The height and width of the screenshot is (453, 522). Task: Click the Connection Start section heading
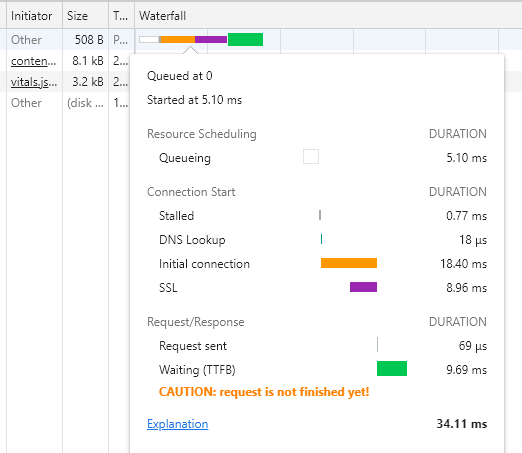point(191,192)
